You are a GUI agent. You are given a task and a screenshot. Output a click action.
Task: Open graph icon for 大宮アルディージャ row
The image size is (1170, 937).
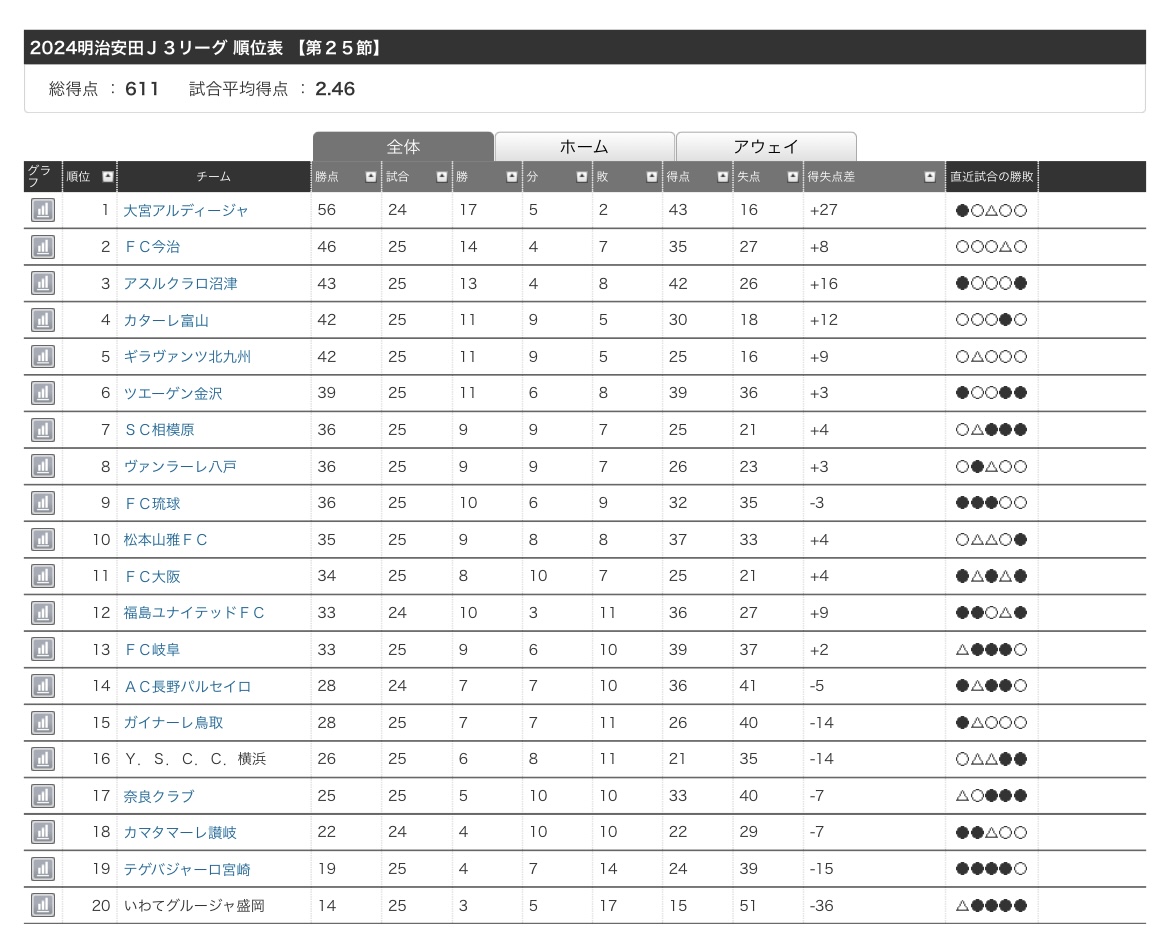(43, 210)
